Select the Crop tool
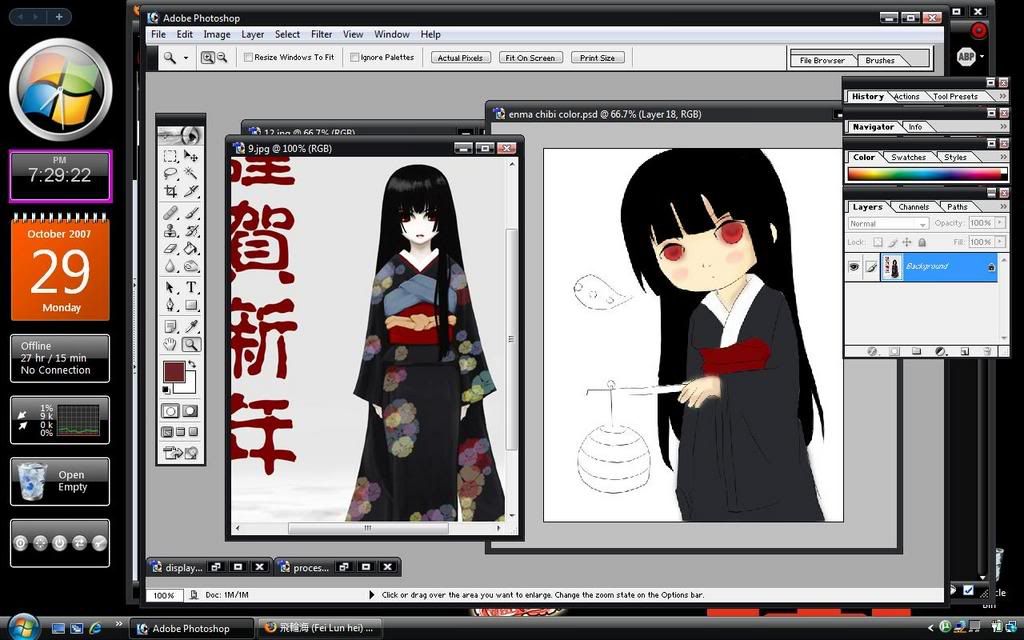The image size is (1024, 640). point(170,191)
